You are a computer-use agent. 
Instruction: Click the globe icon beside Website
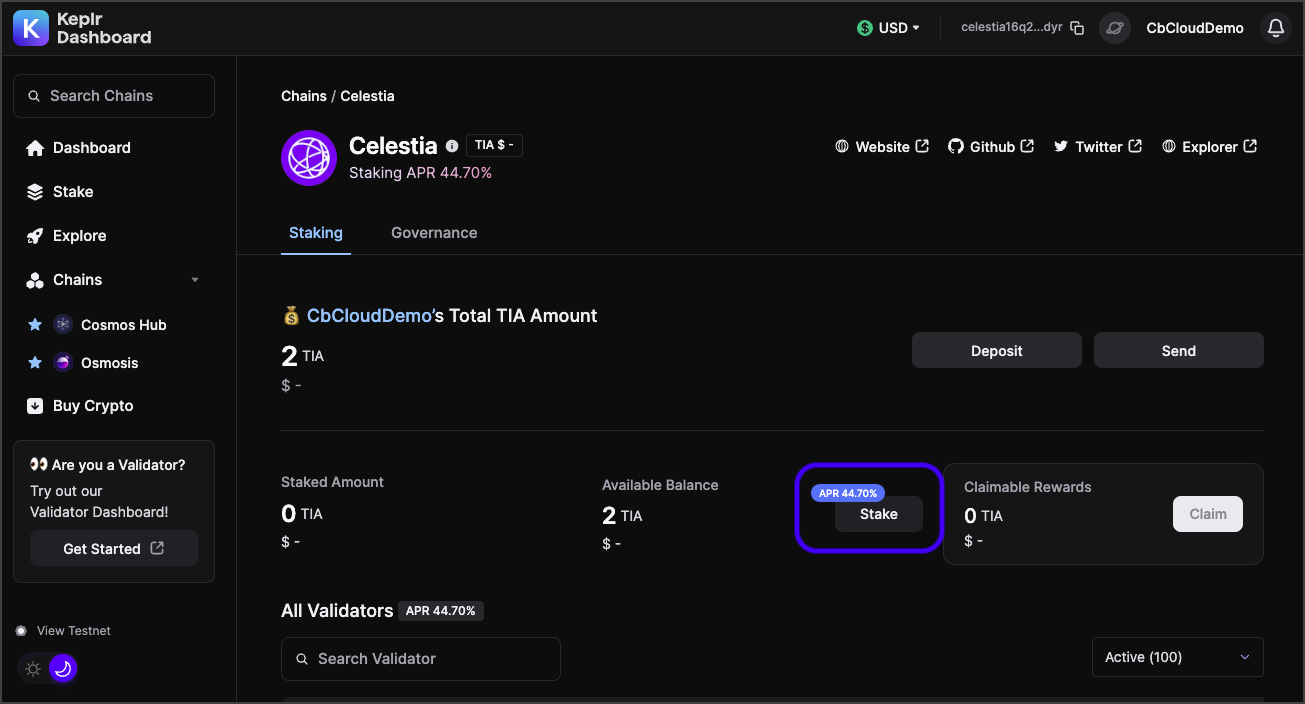pos(842,147)
